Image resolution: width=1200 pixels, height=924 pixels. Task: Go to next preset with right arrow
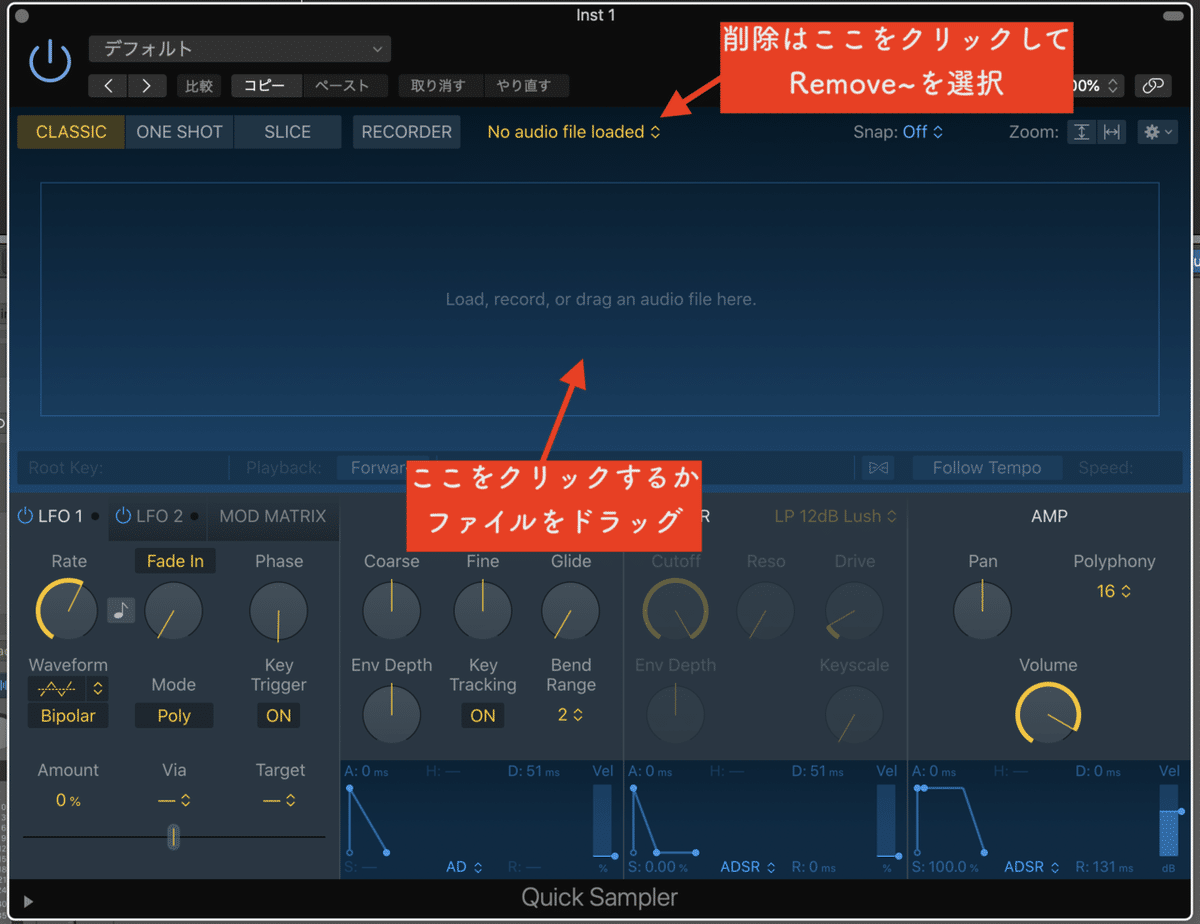(147, 86)
